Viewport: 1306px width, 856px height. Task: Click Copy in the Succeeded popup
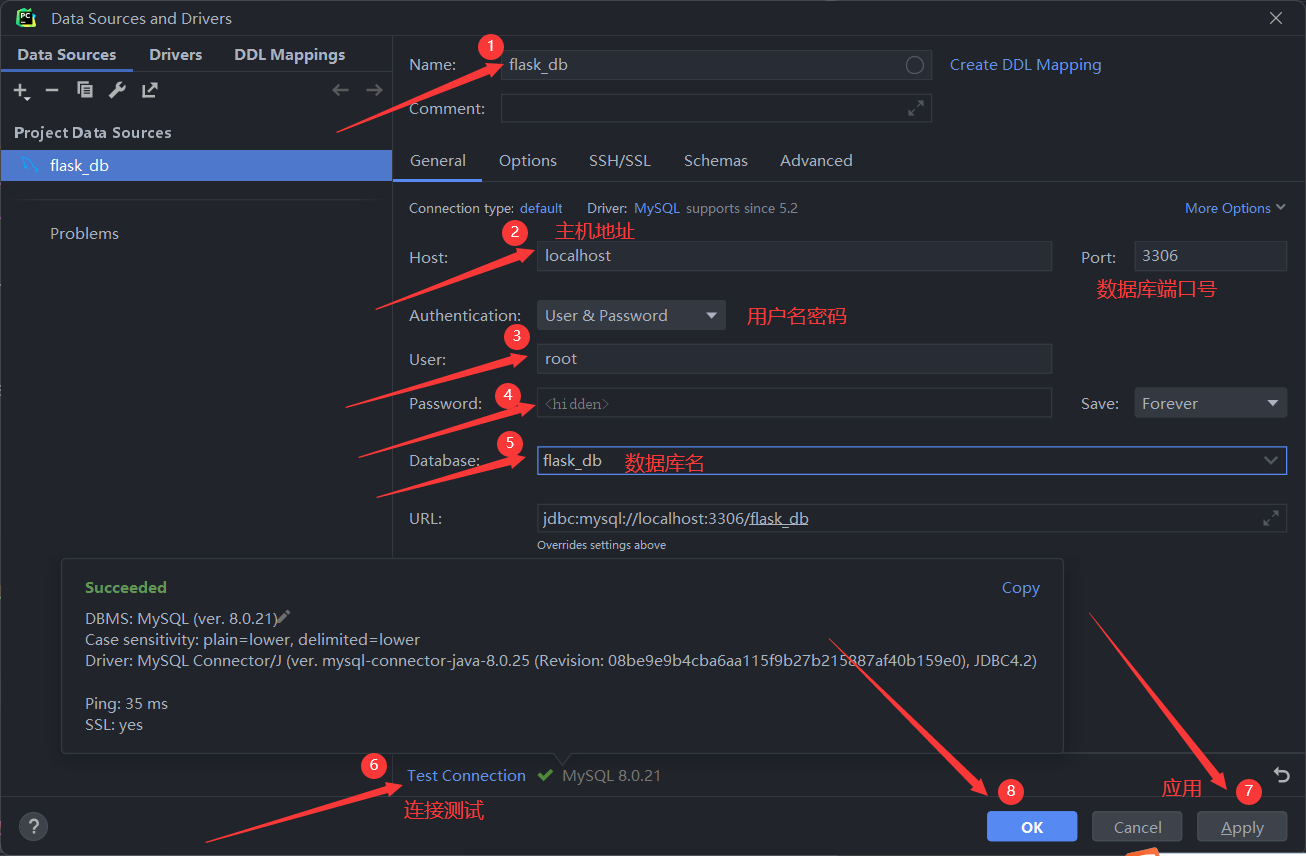pos(1020,588)
